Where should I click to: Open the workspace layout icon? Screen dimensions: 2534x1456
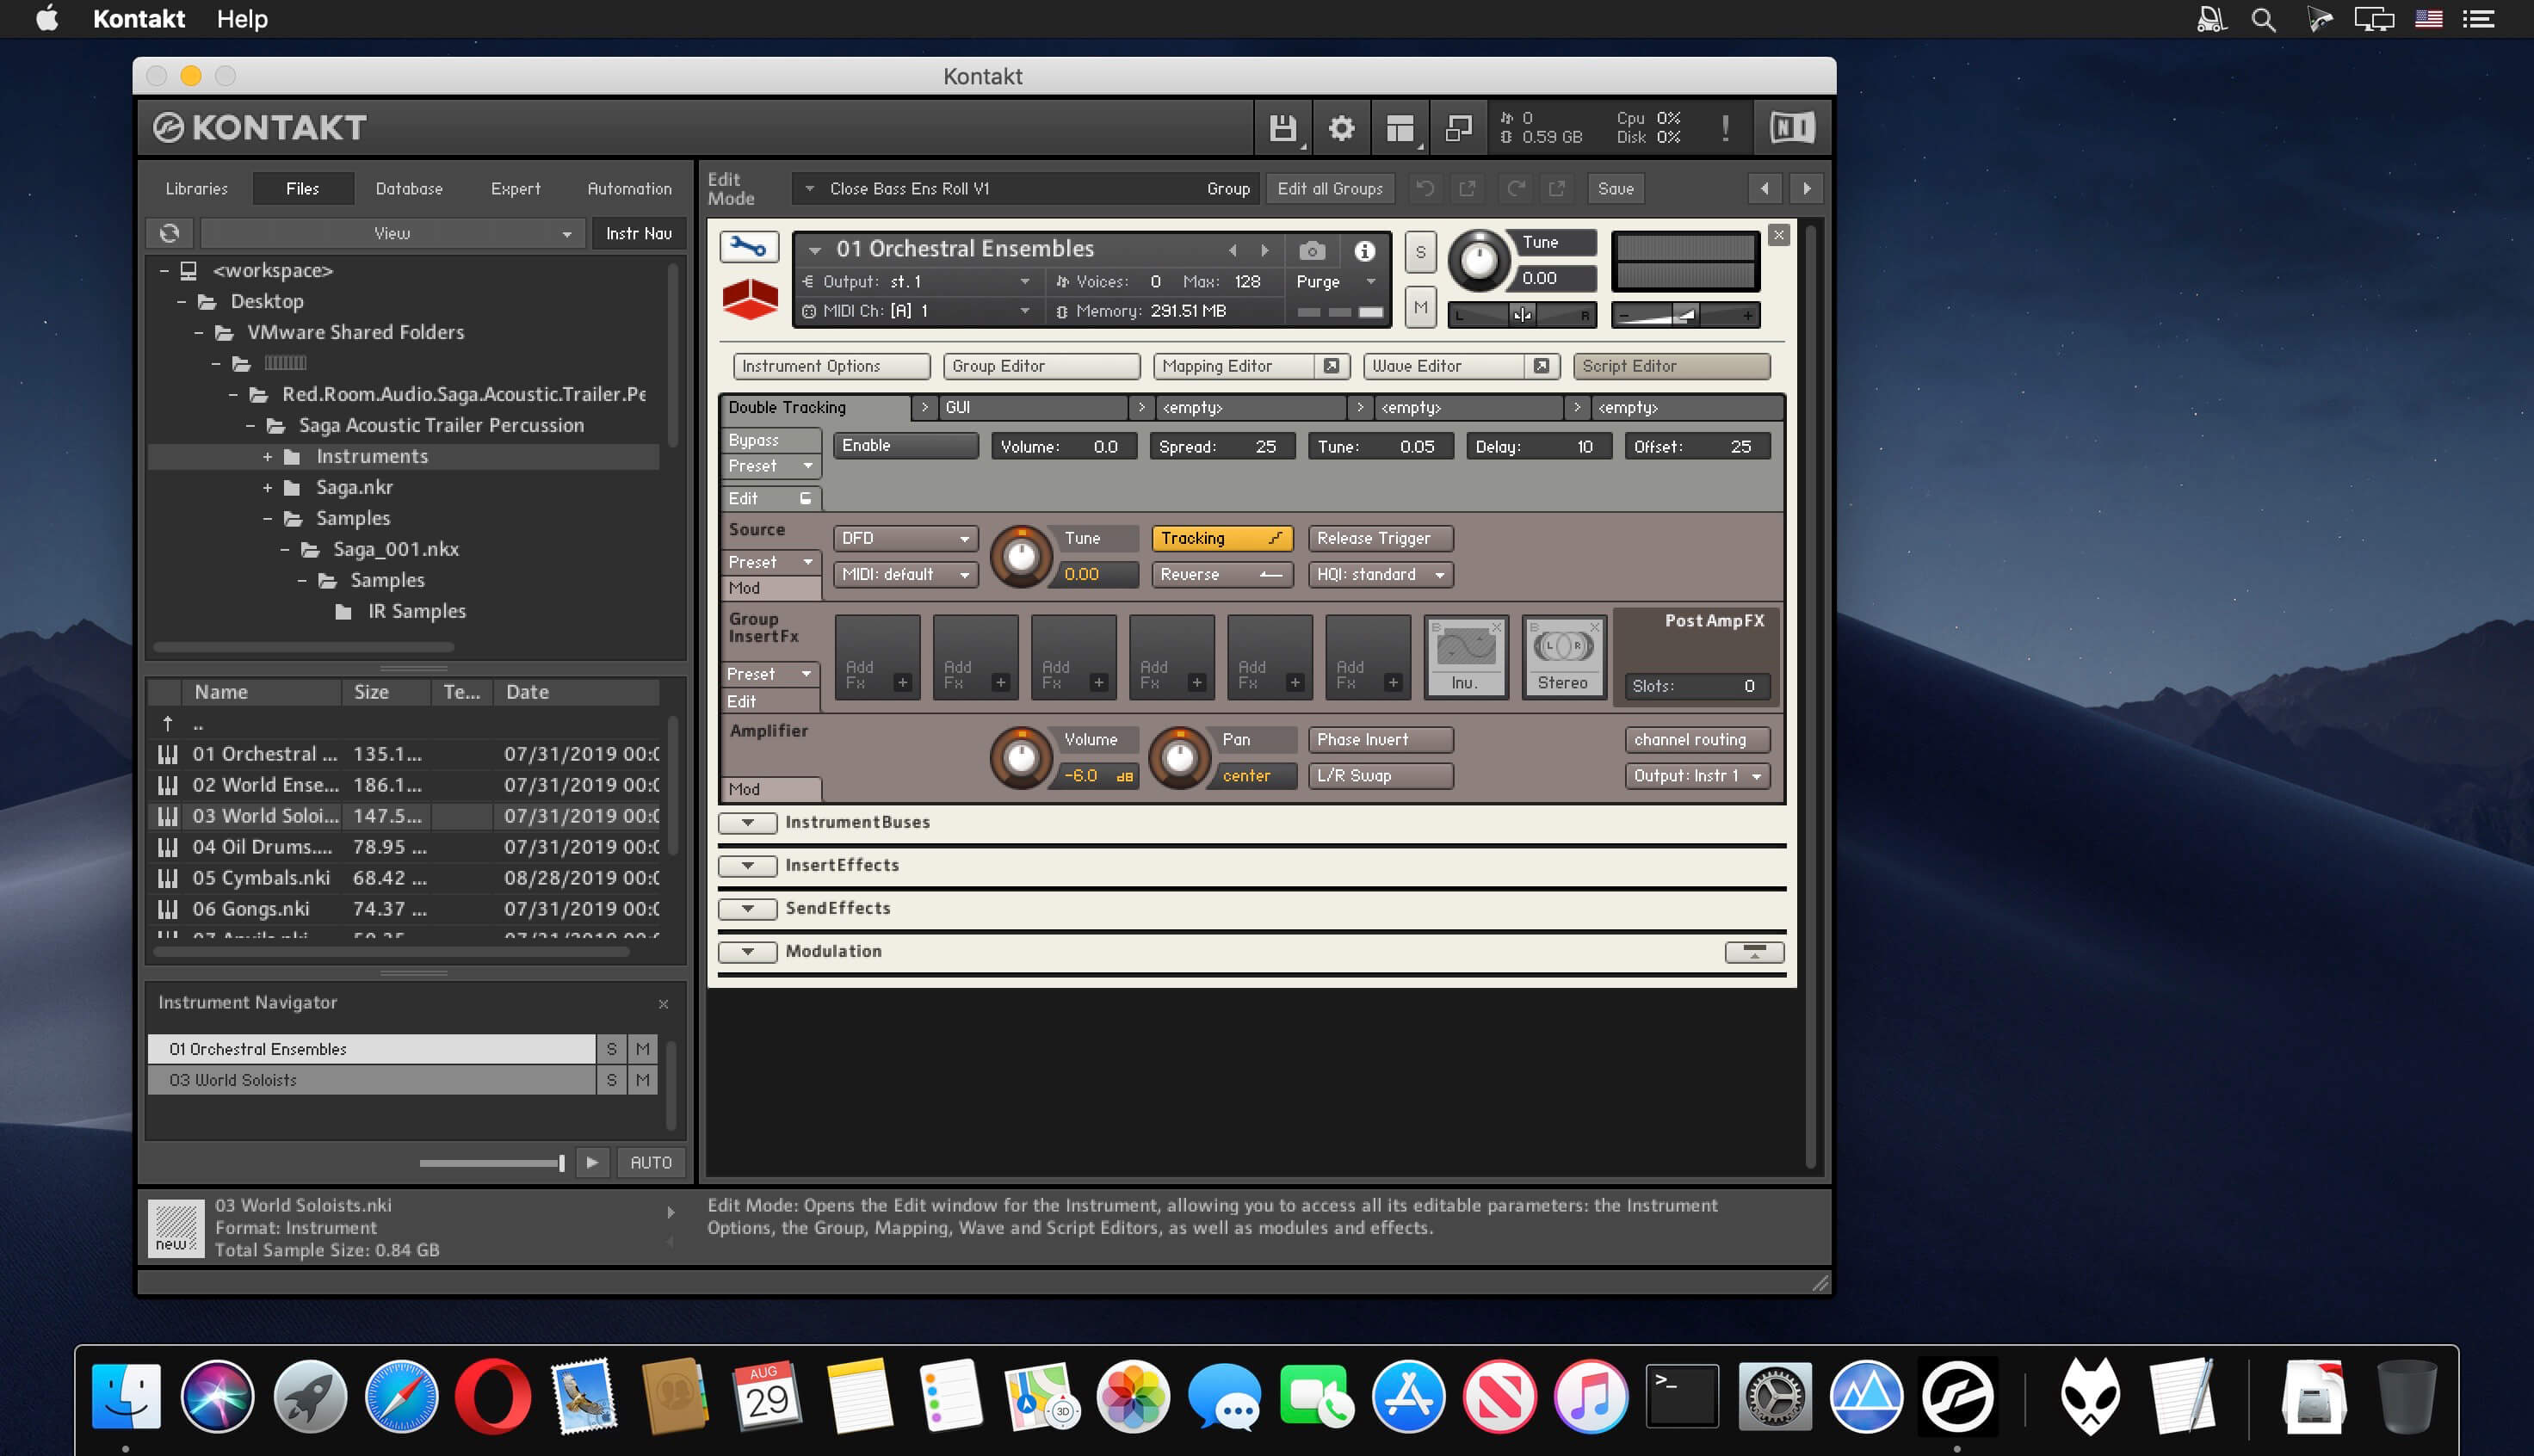coord(1400,128)
